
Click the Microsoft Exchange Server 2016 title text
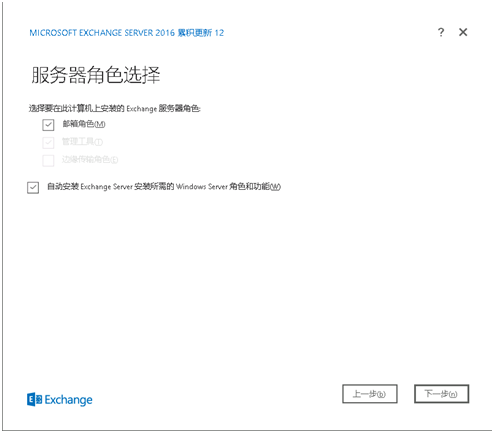point(102,33)
